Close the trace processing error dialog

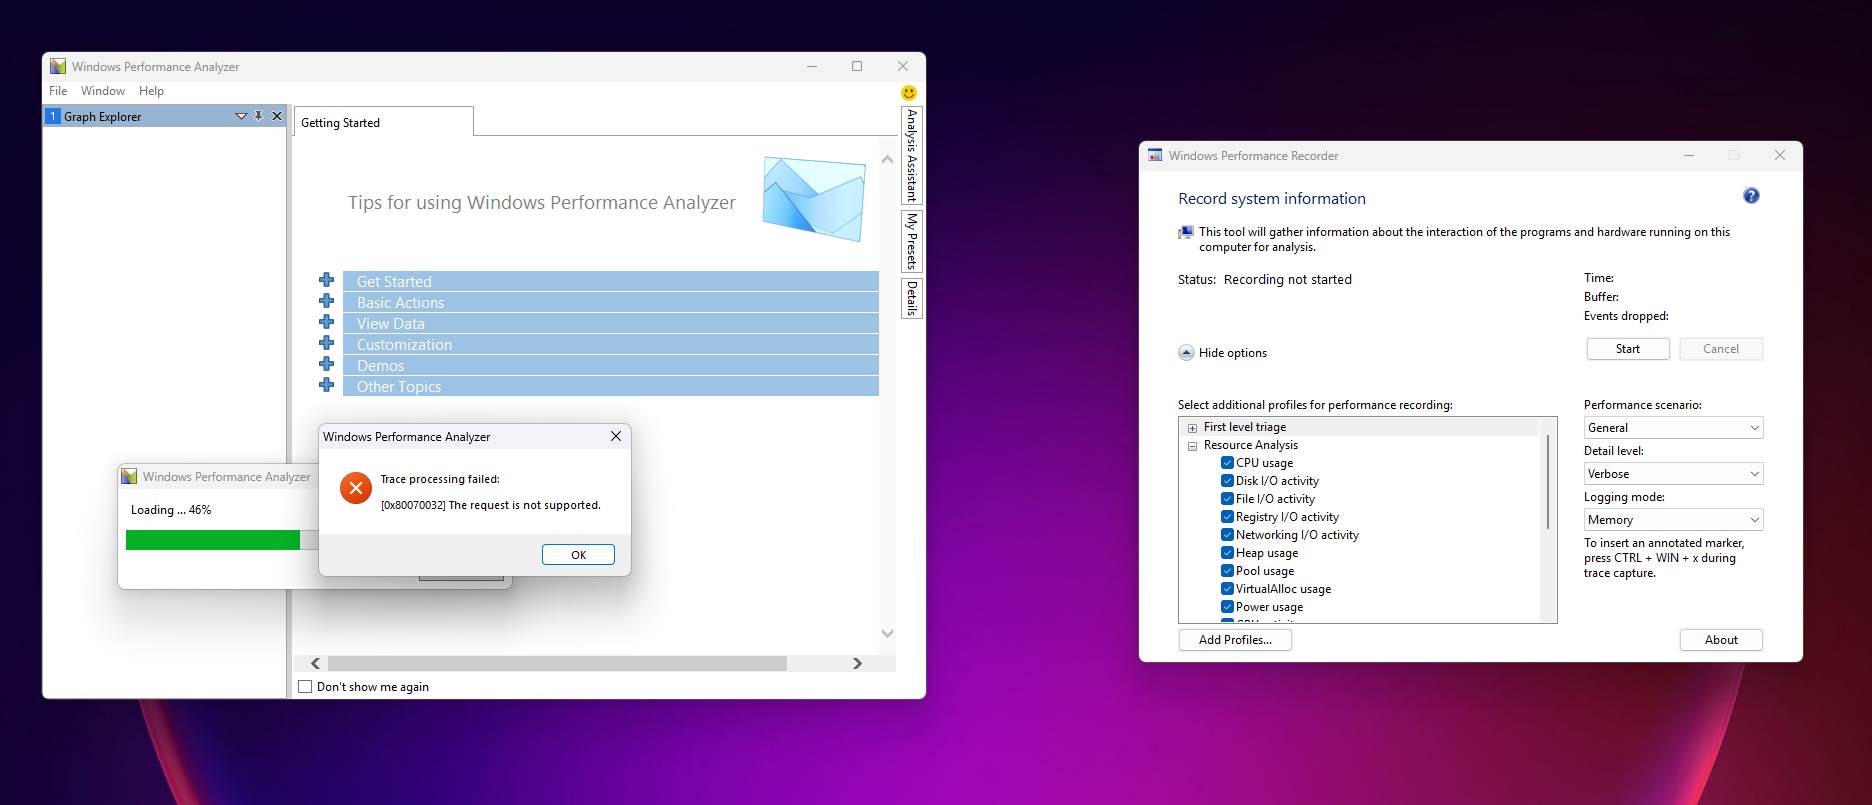615,436
